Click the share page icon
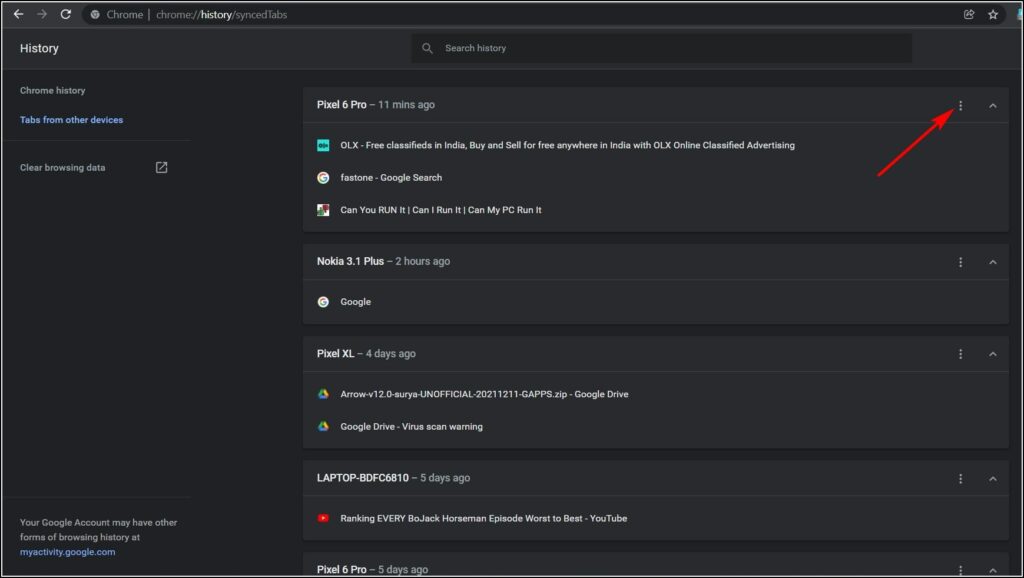1024x578 pixels. click(969, 14)
